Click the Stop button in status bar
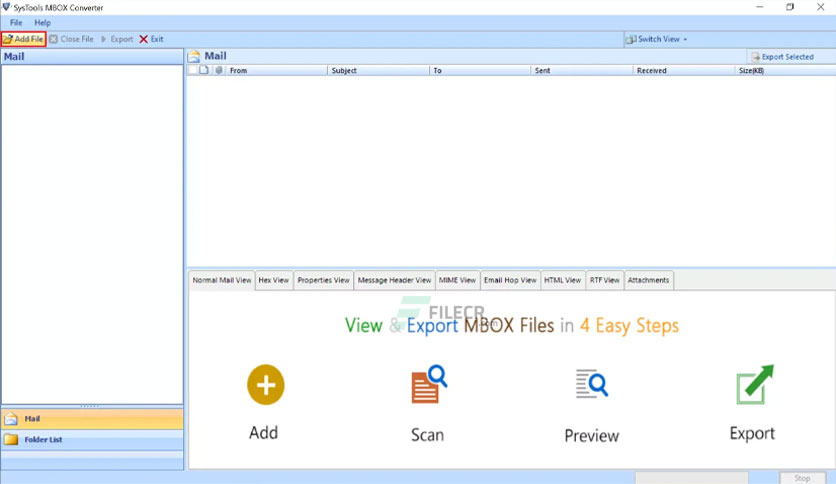 click(x=802, y=478)
